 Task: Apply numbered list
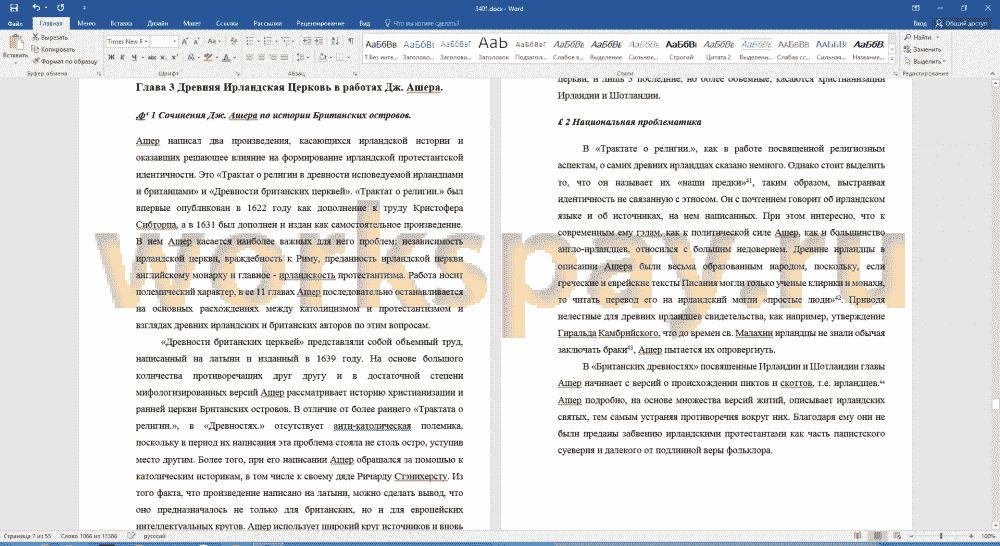tap(270, 41)
